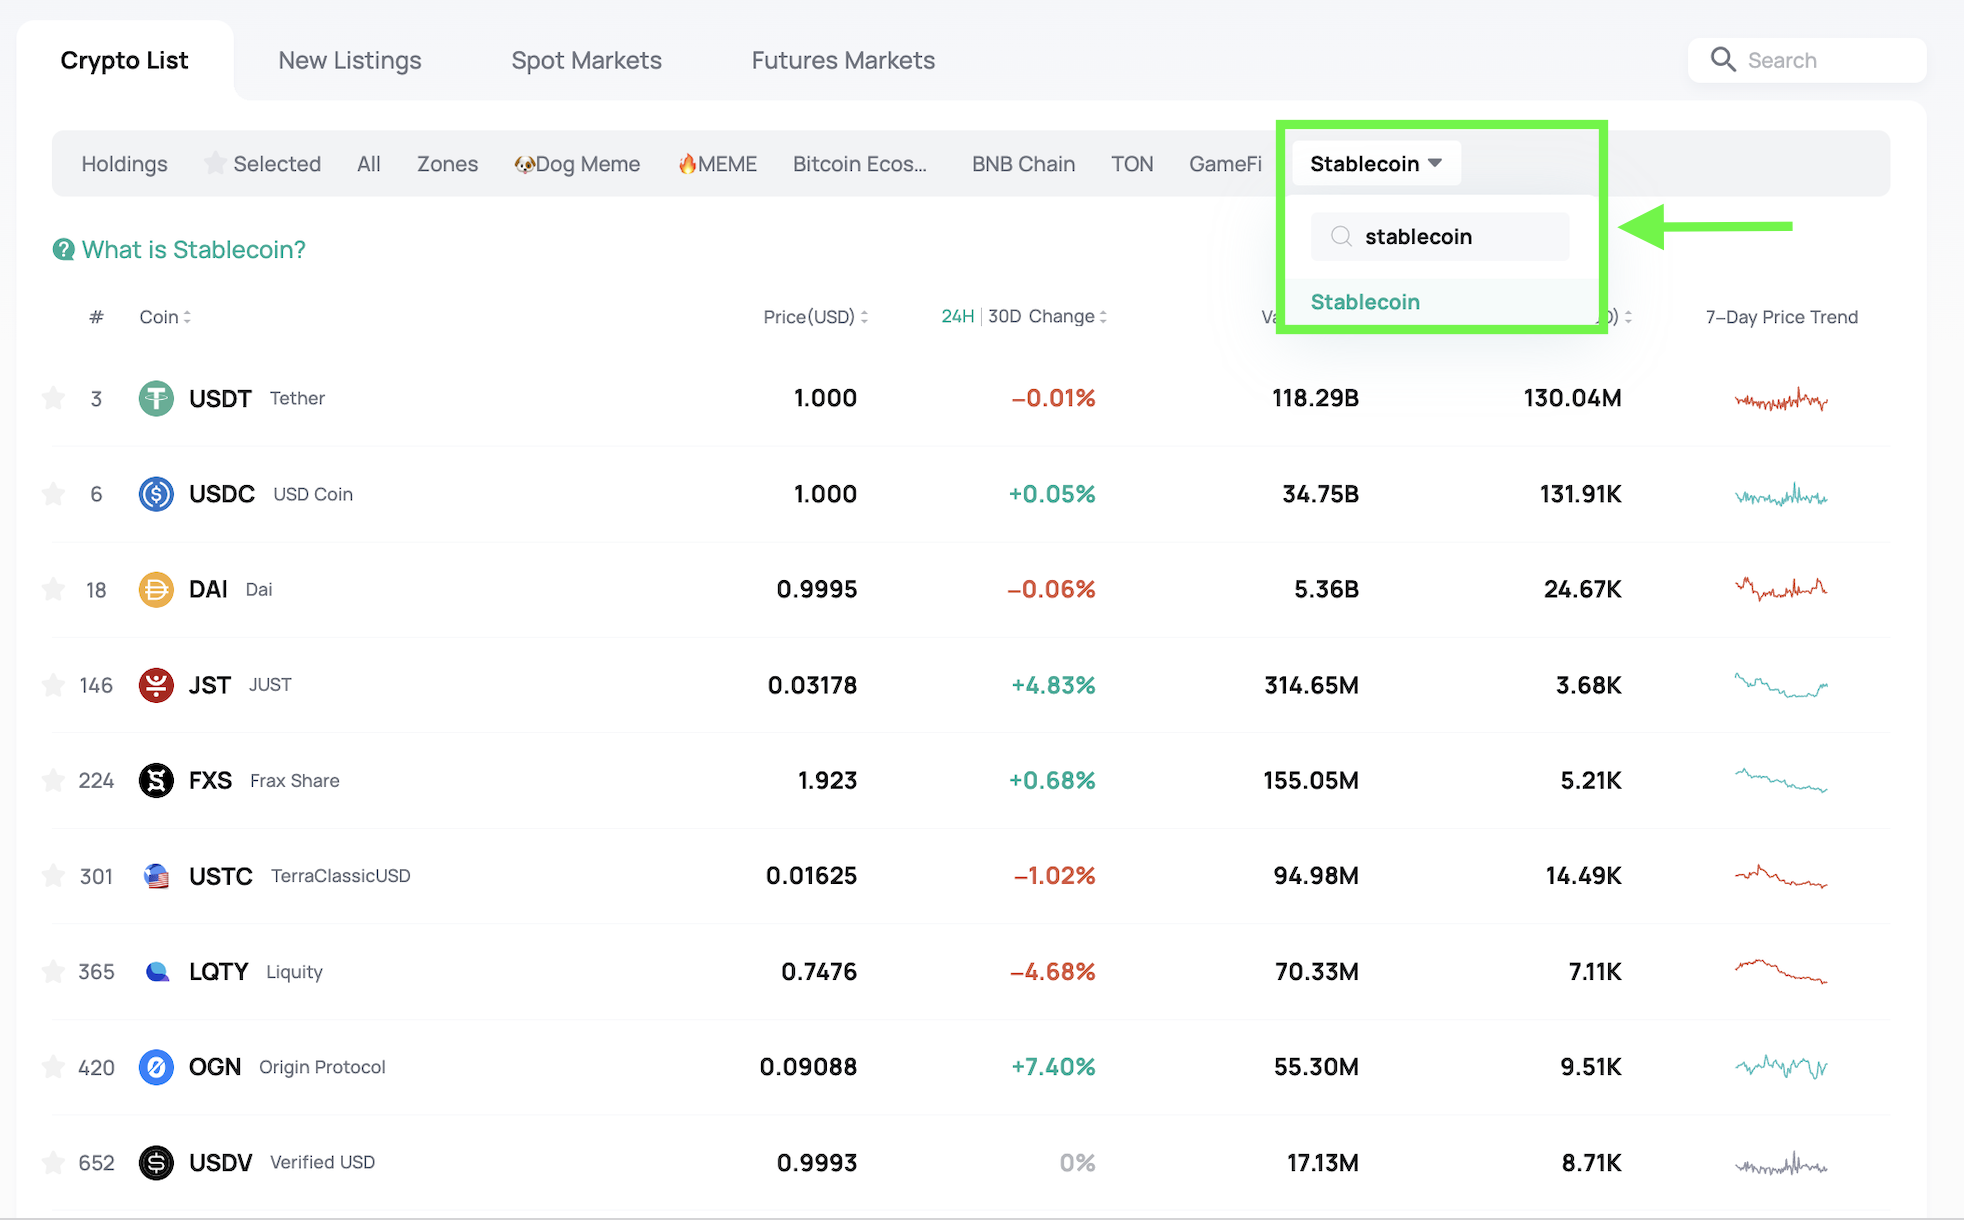
Task: Open the Stablecoin category dropdown
Action: (x=1376, y=163)
